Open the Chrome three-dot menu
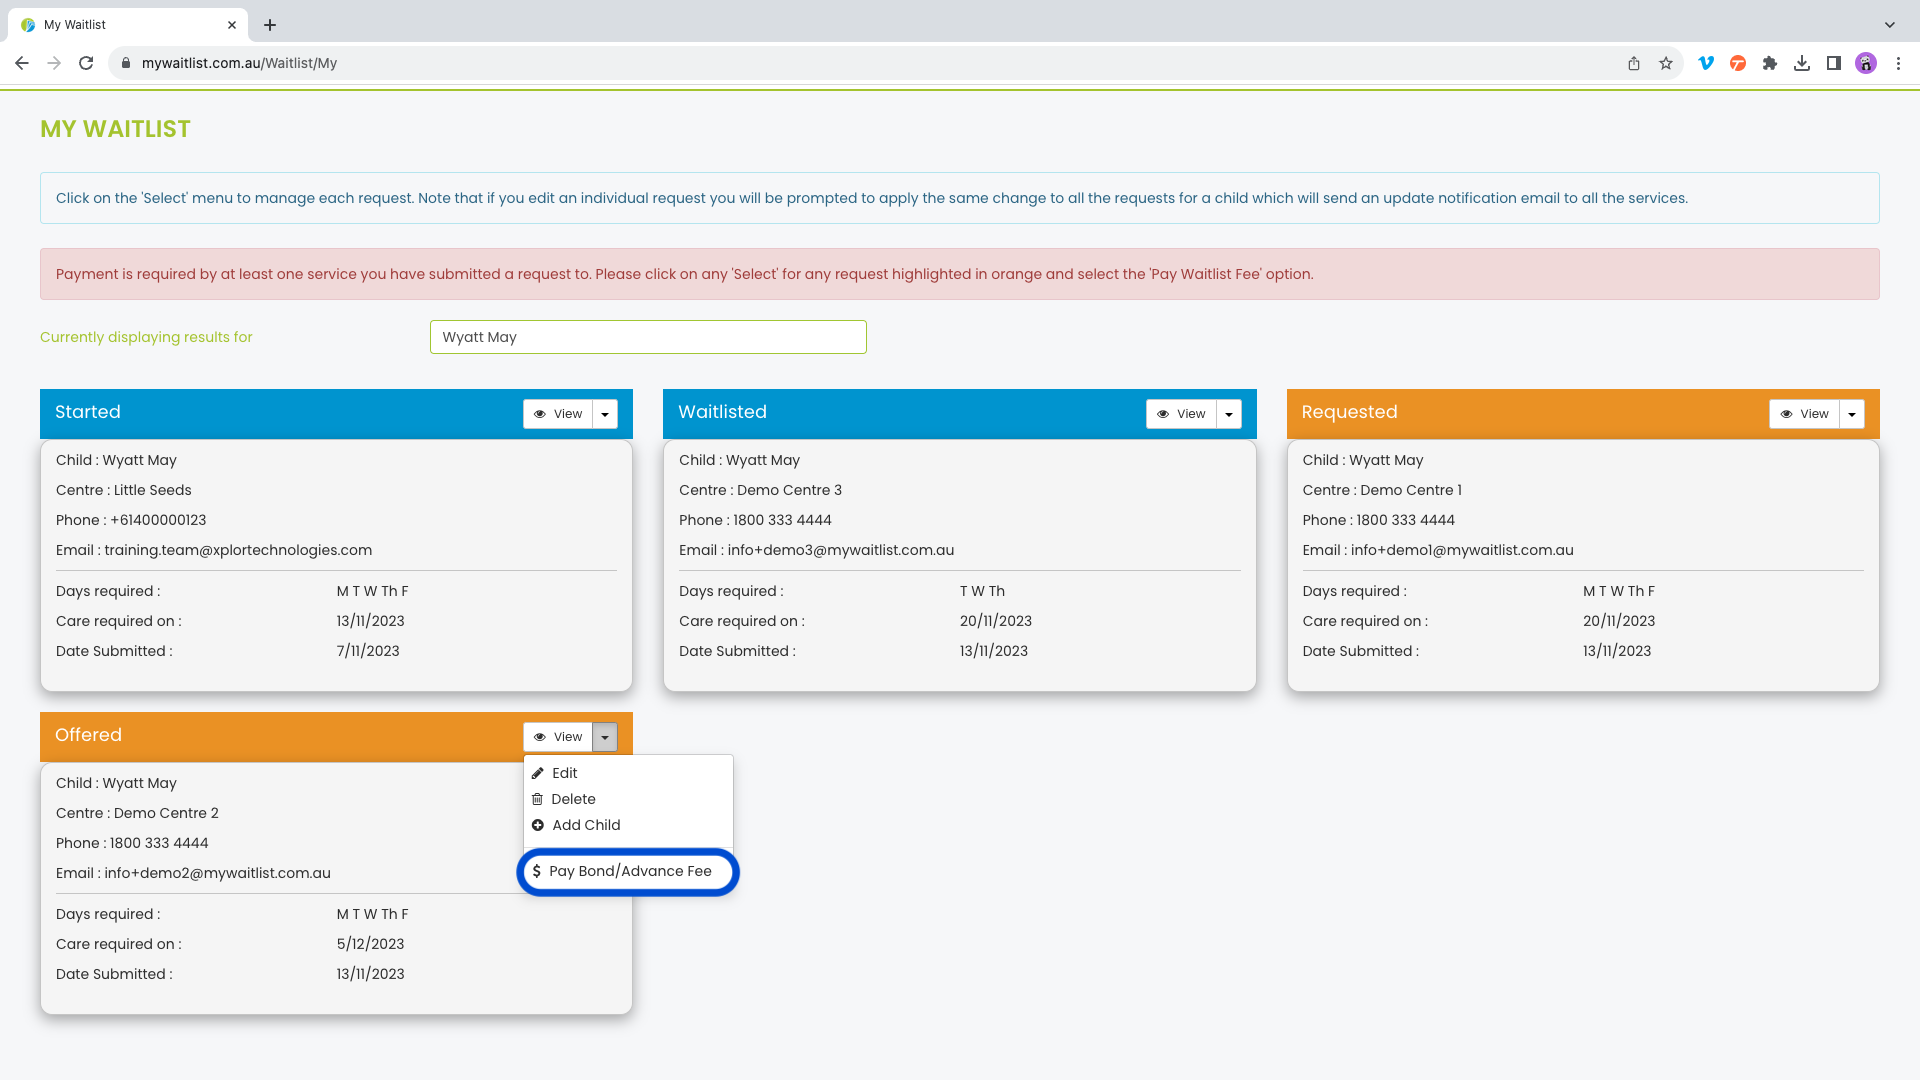Screen dimensions: 1920x1080 click(x=1898, y=63)
